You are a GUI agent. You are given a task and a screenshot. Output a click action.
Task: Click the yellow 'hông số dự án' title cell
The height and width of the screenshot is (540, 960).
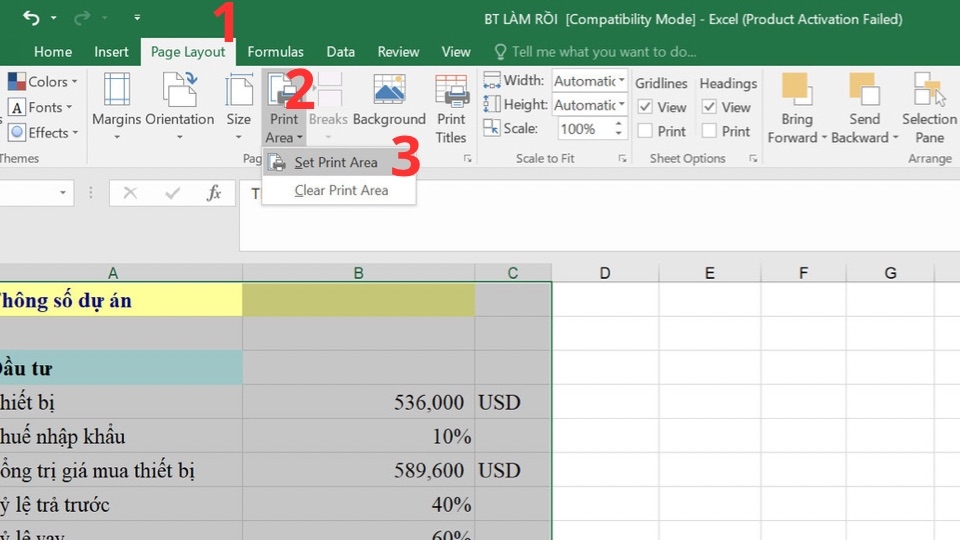(x=121, y=300)
